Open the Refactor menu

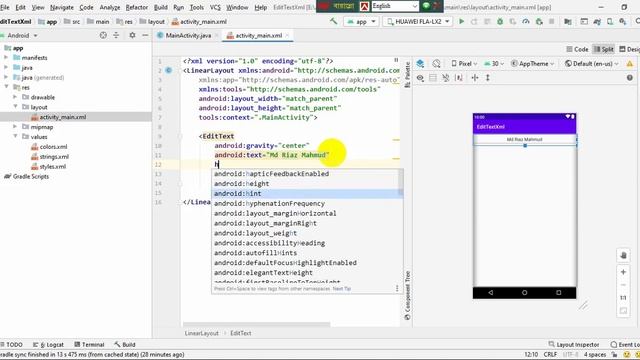[x=136, y=7]
